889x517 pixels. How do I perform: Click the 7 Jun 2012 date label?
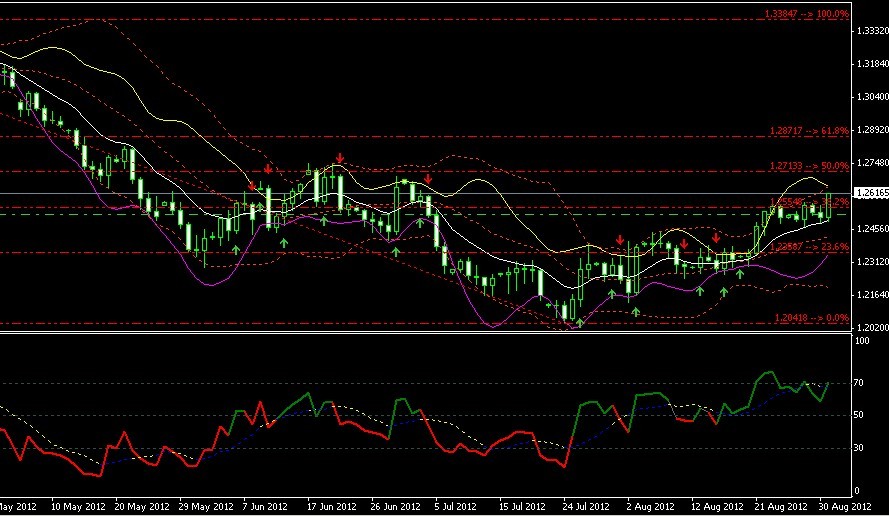coord(265,507)
